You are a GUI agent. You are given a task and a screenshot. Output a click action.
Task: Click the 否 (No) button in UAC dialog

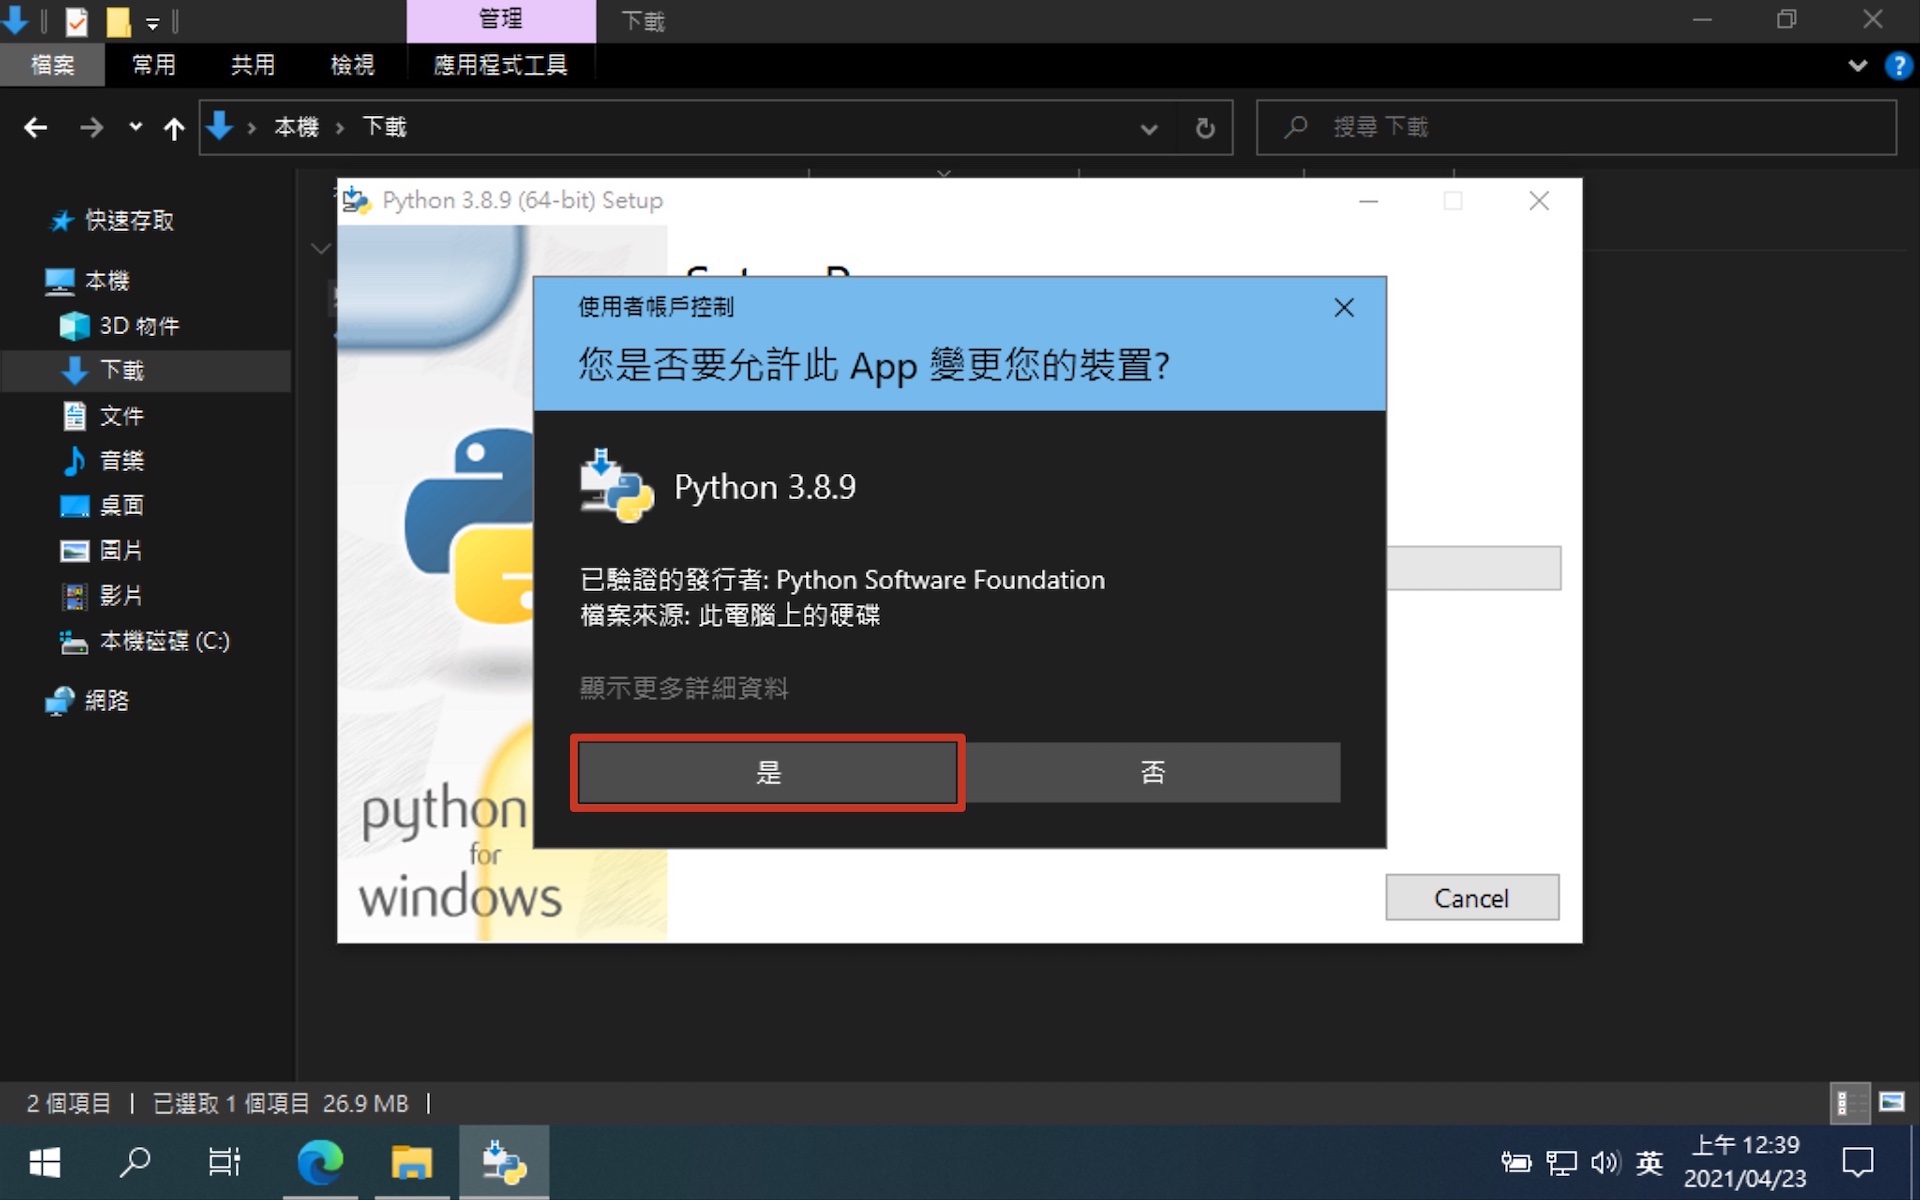pyautogui.click(x=1152, y=772)
